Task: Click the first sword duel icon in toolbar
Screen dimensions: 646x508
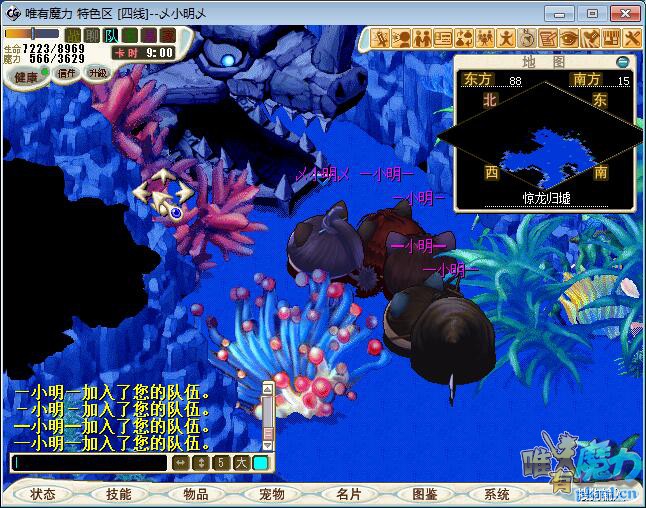Action: (x=380, y=39)
